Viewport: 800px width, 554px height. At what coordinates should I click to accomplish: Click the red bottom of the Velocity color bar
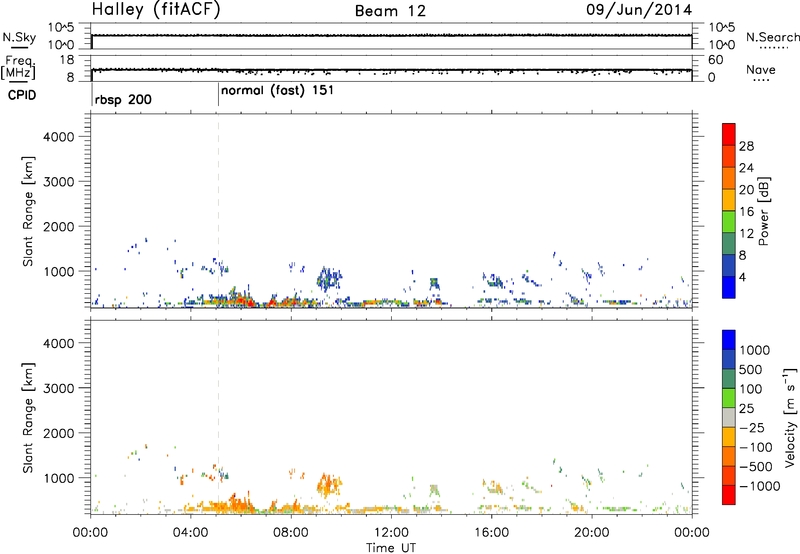(729, 495)
